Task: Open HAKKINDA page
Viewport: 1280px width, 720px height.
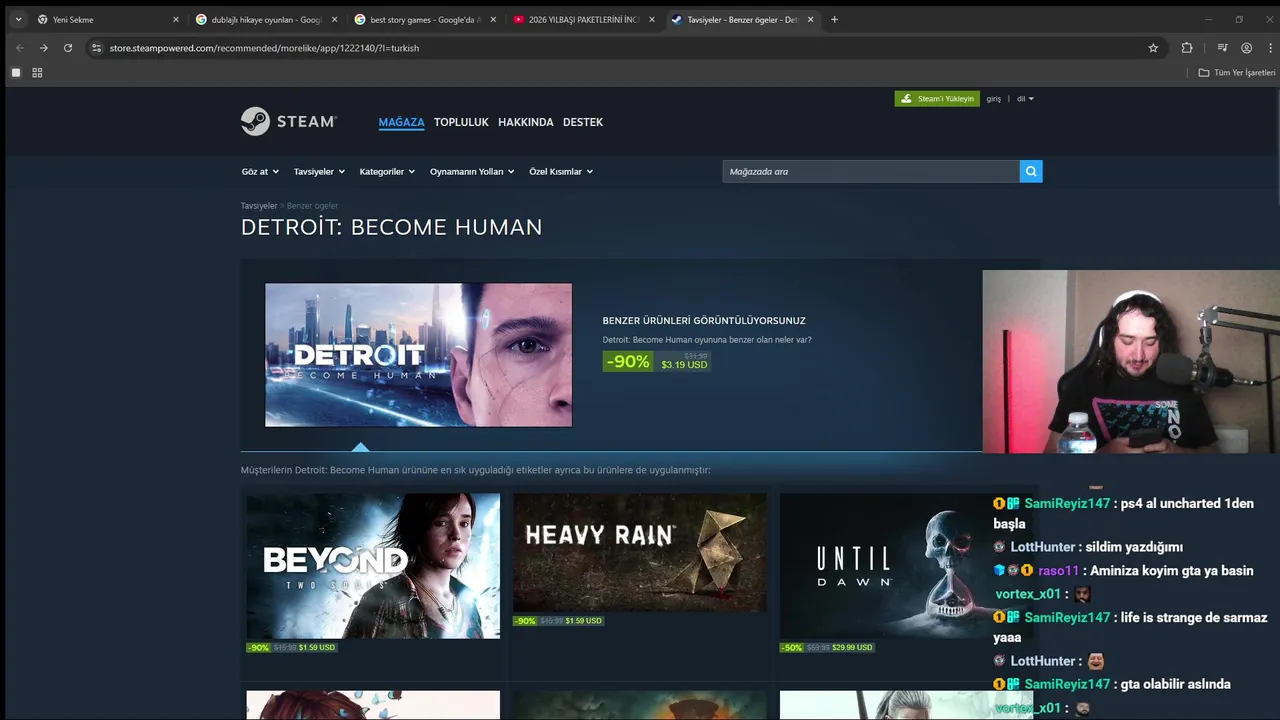Action: tap(526, 122)
